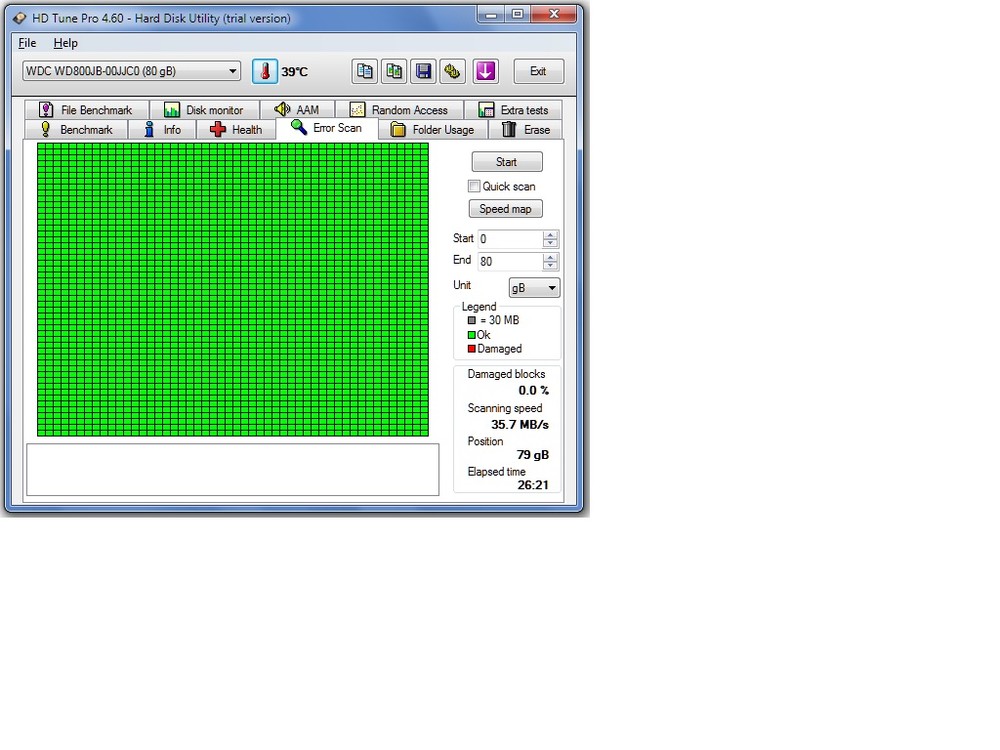Open the File menu
This screenshot has height=750, width=1000.
[27, 43]
